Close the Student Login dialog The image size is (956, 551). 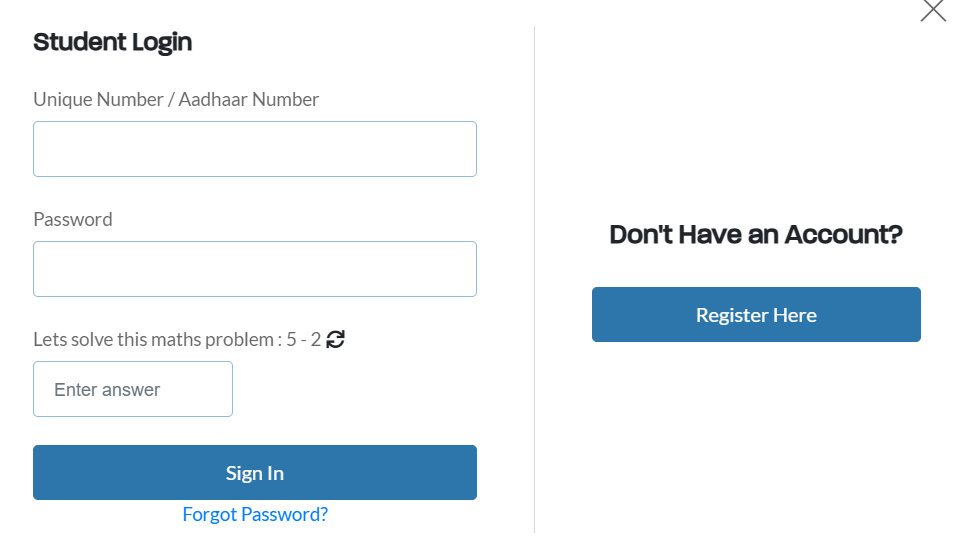click(933, 10)
